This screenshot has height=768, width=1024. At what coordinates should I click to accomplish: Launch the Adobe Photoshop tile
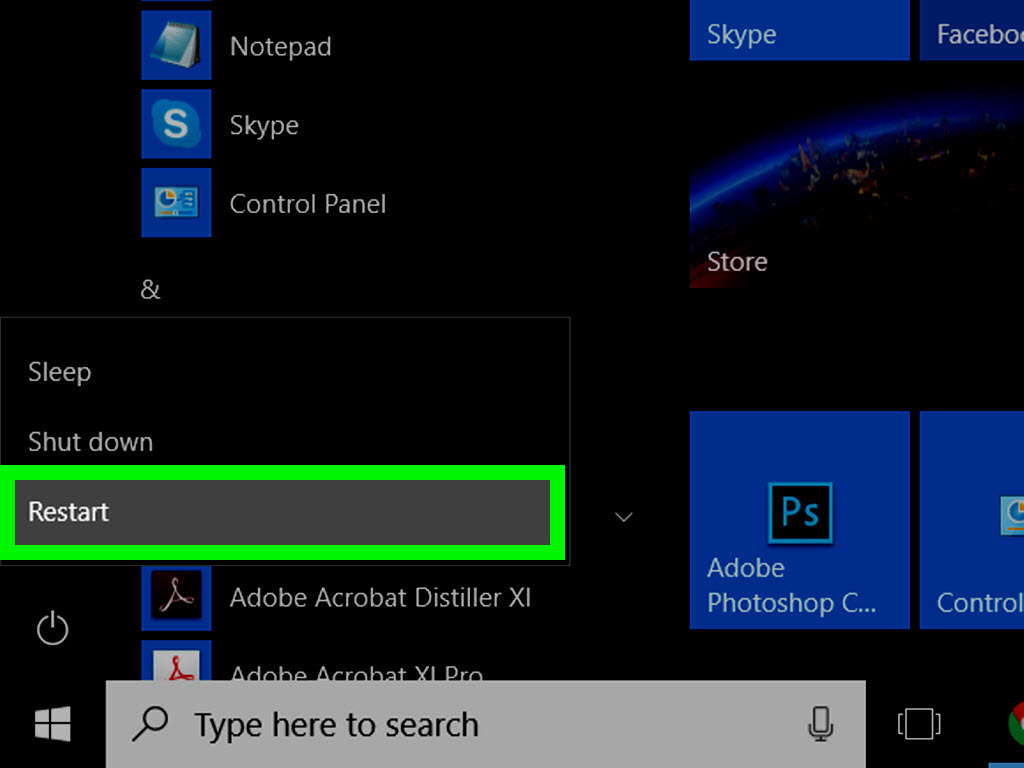coord(799,520)
